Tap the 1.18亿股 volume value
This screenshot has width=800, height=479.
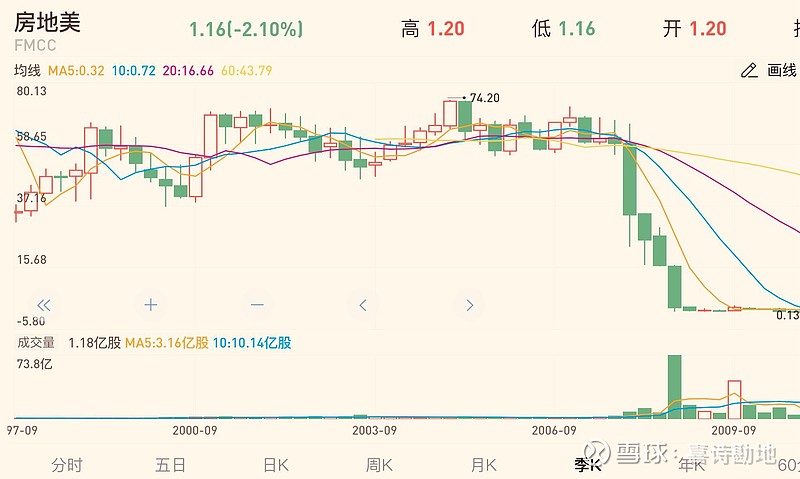click(x=94, y=342)
